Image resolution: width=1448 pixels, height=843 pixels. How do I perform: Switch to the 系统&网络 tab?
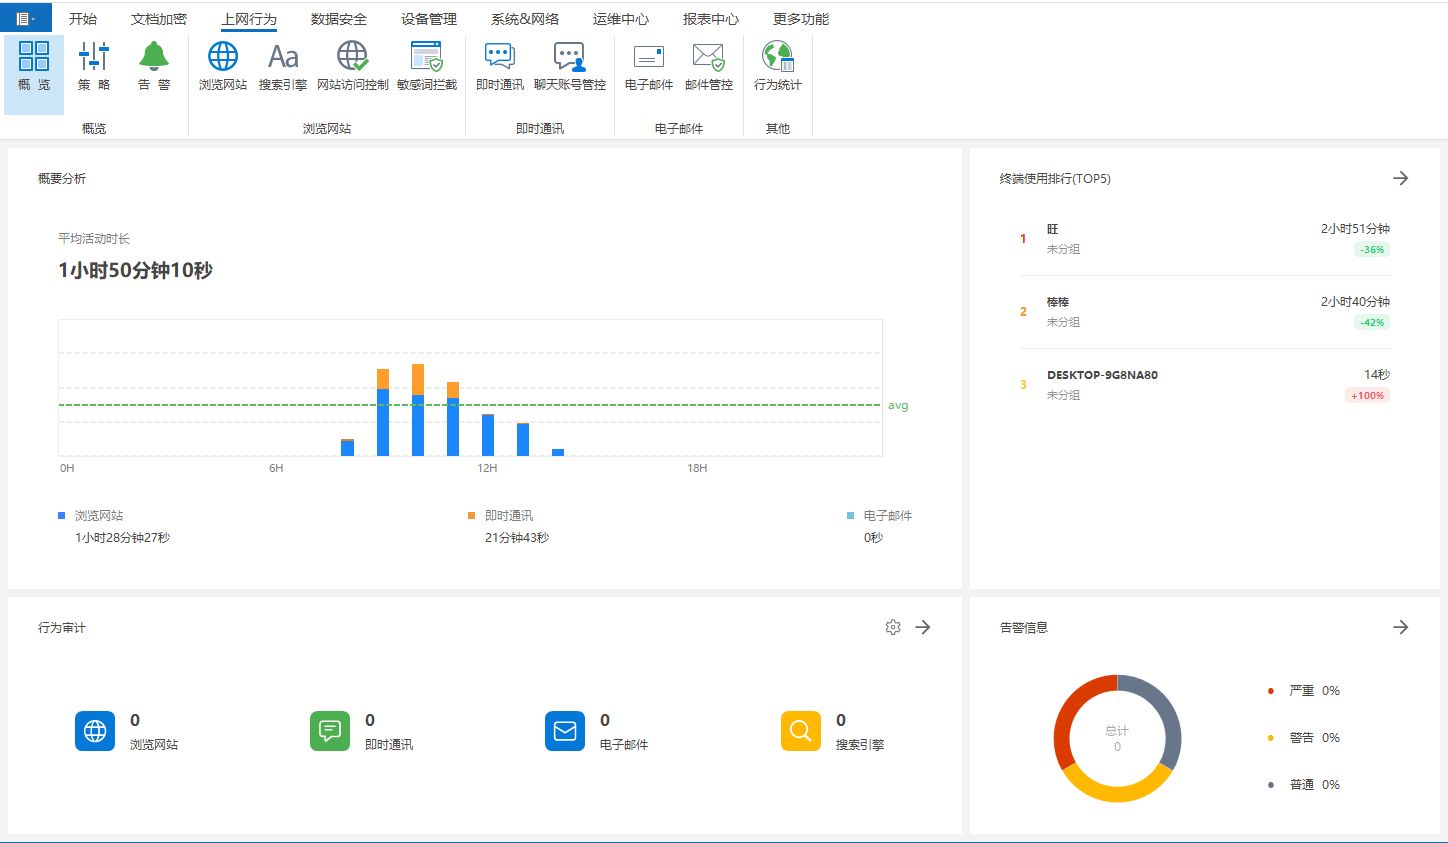525,19
